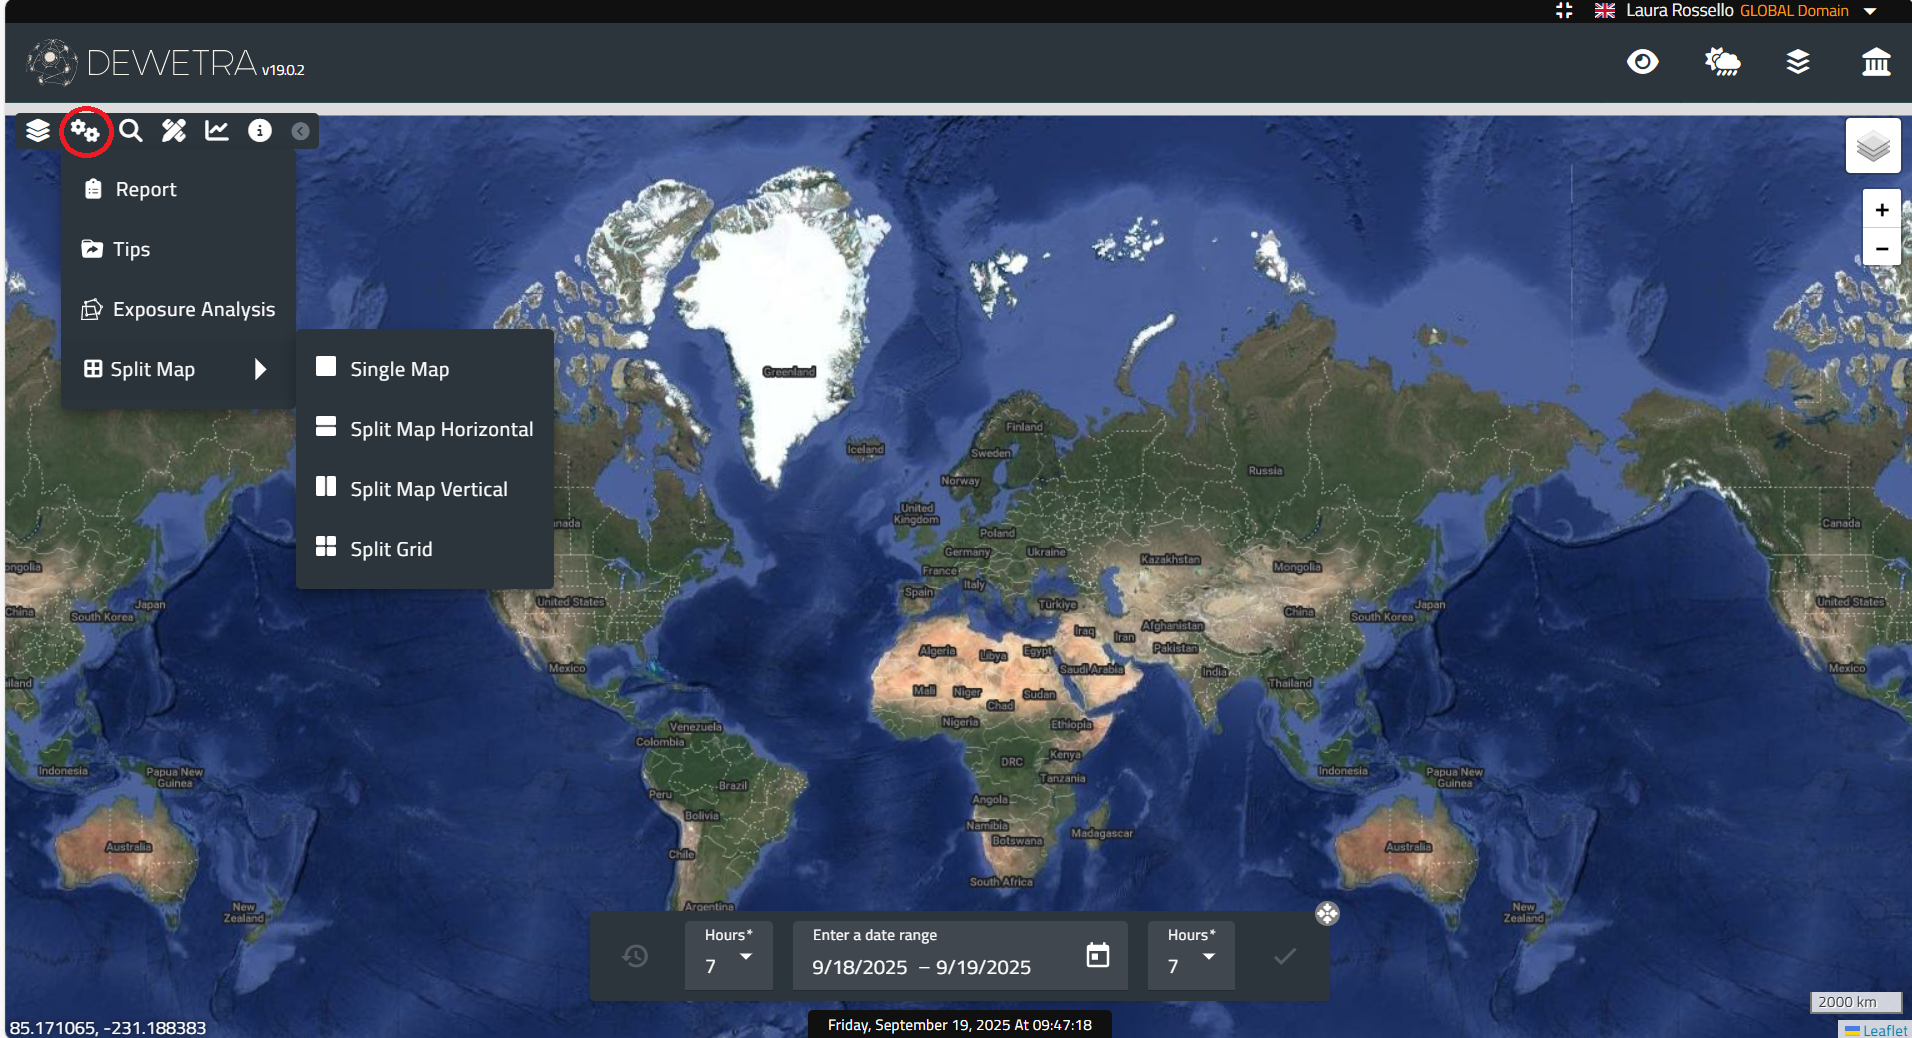The height and width of the screenshot is (1038, 1912).
Task: Click the tools gears icon
Action: tap(85, 131)
